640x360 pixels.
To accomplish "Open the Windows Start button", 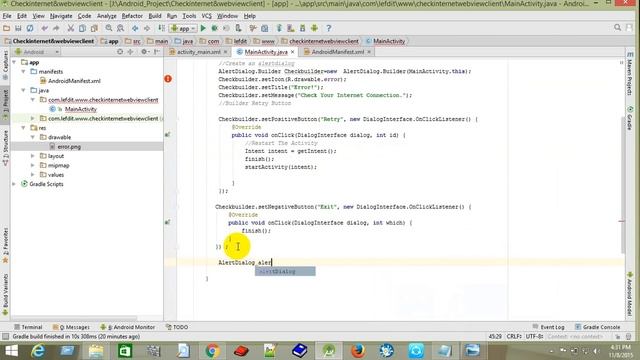I will point(11,351).
